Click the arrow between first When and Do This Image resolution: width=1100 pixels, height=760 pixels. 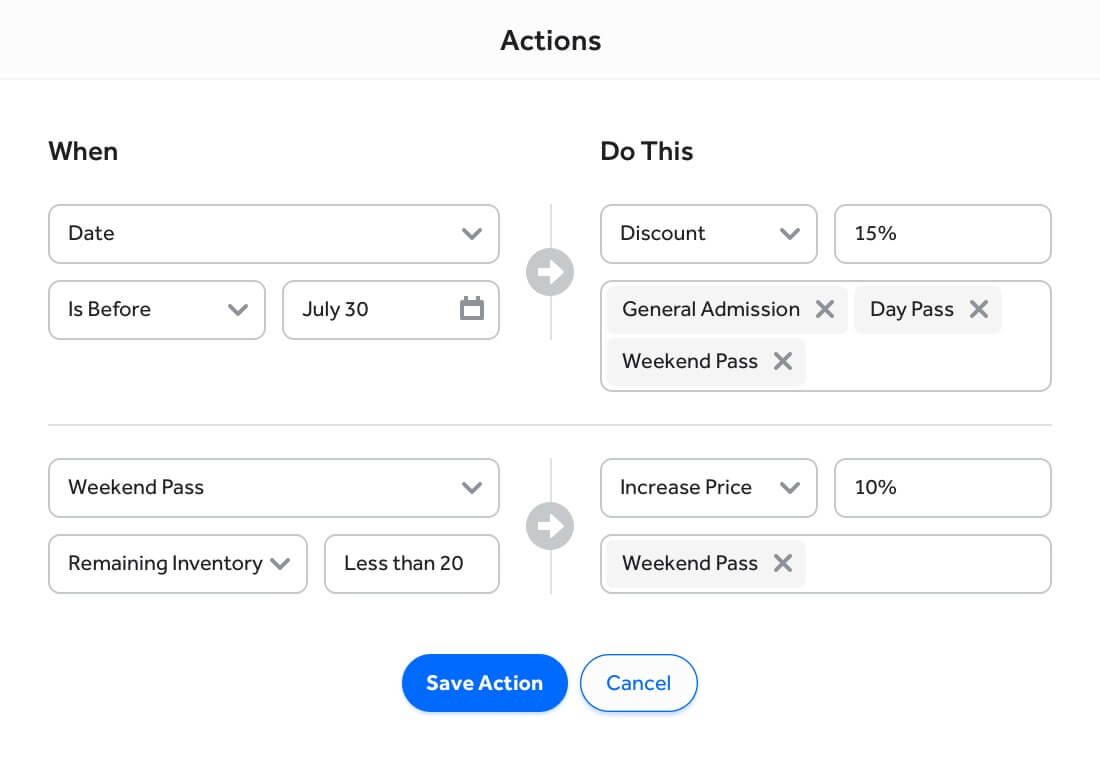[550, 271]
